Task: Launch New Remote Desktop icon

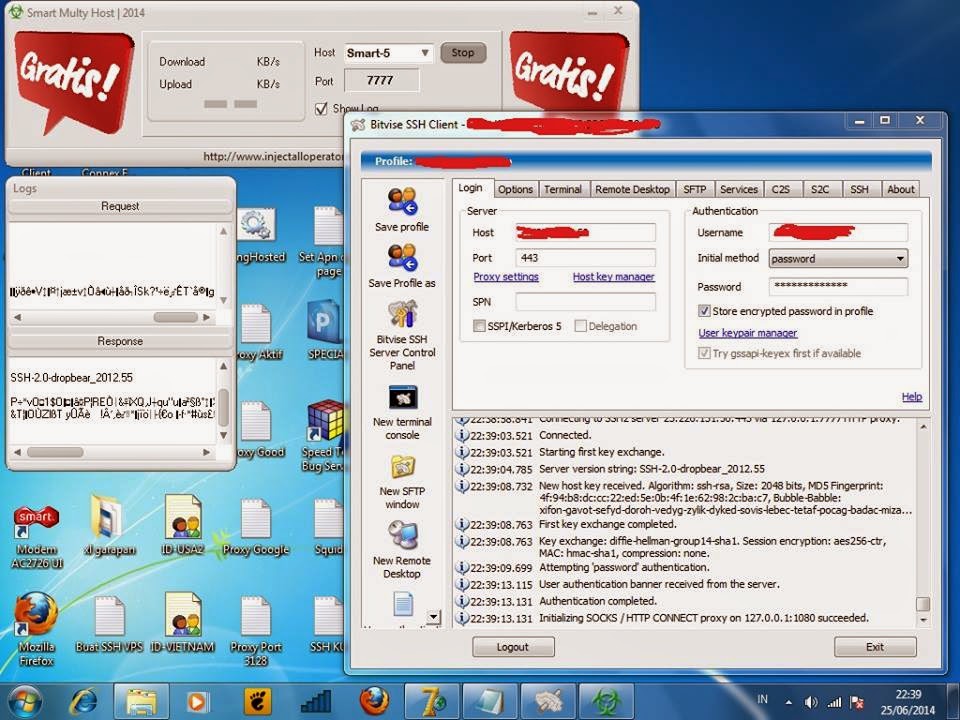Action: tap(403, 536)
